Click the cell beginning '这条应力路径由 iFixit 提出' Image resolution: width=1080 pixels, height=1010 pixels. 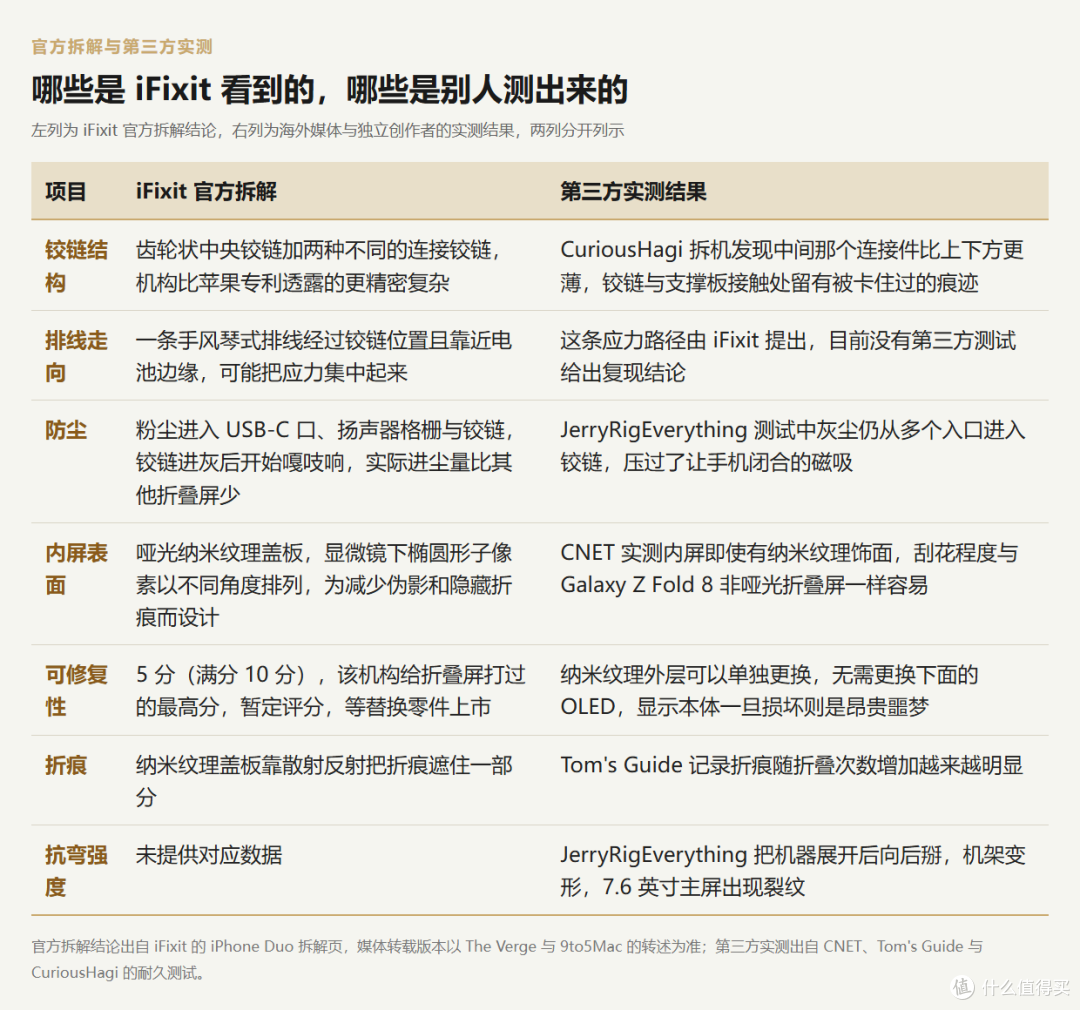[788, 356]
